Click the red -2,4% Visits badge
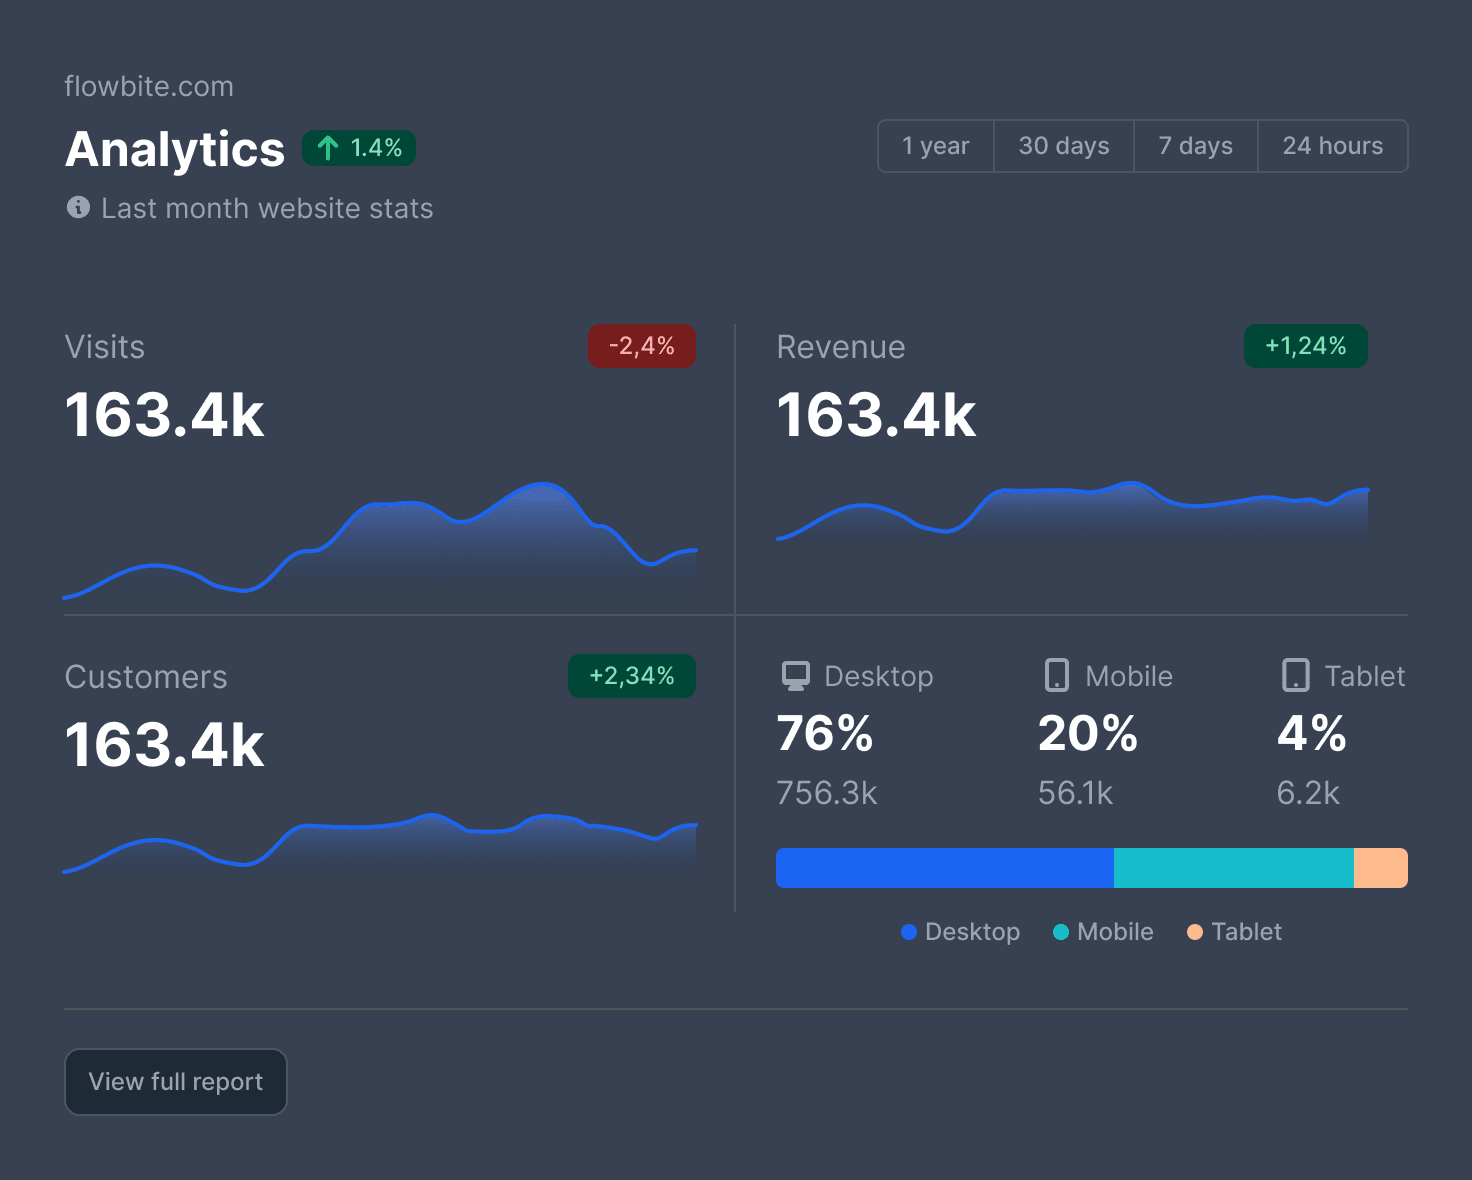1472x1180 pixels. tap(641, 346)
